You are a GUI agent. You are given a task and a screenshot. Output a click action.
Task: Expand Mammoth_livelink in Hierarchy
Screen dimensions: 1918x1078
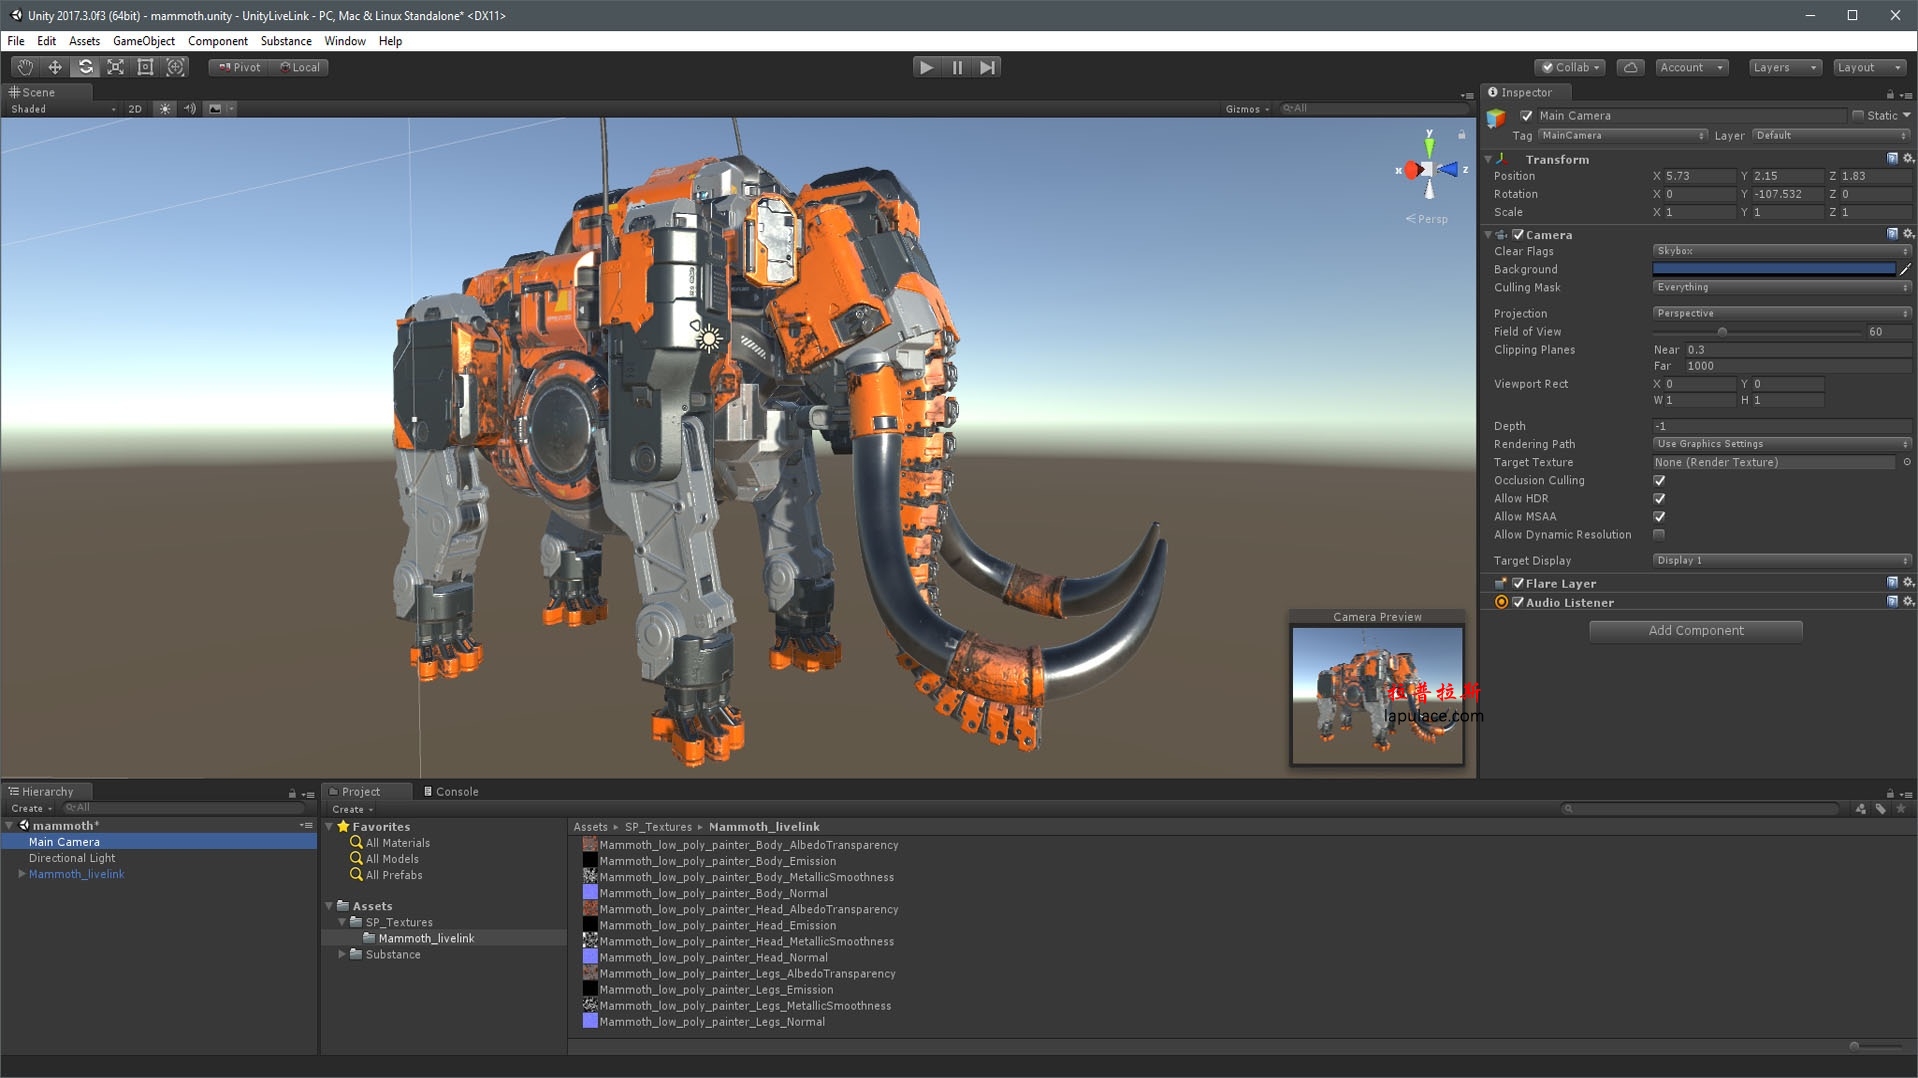click(x=22, y=874)
